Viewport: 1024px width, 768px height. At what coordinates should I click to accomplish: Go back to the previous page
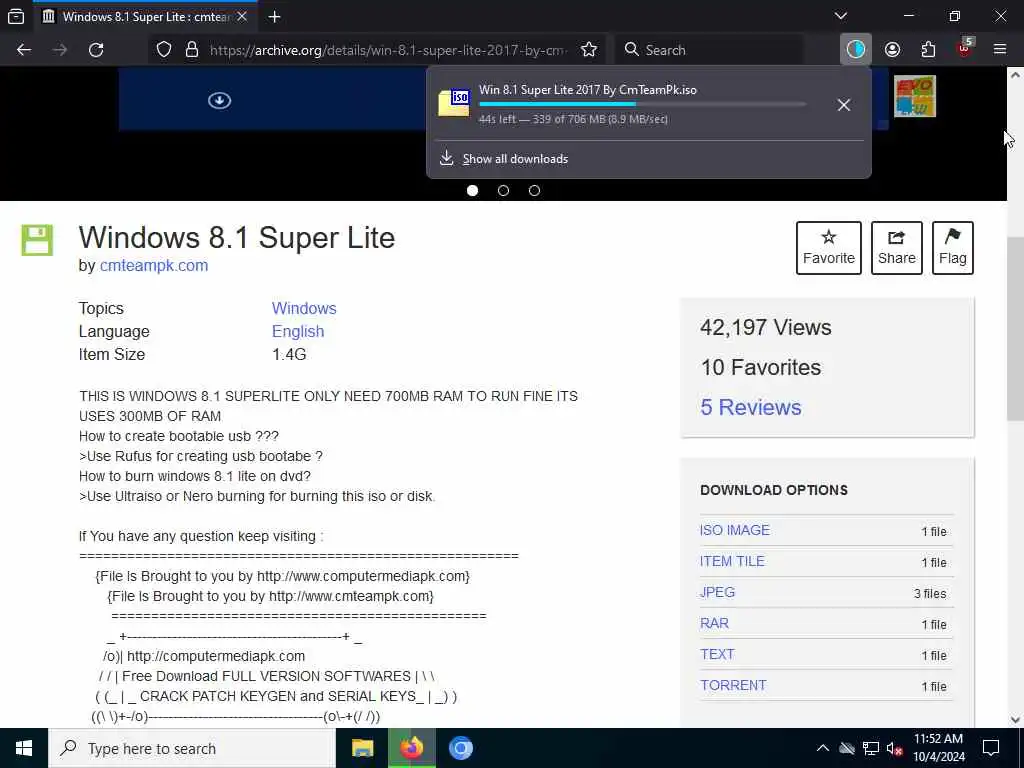click(x=24, y=50)
